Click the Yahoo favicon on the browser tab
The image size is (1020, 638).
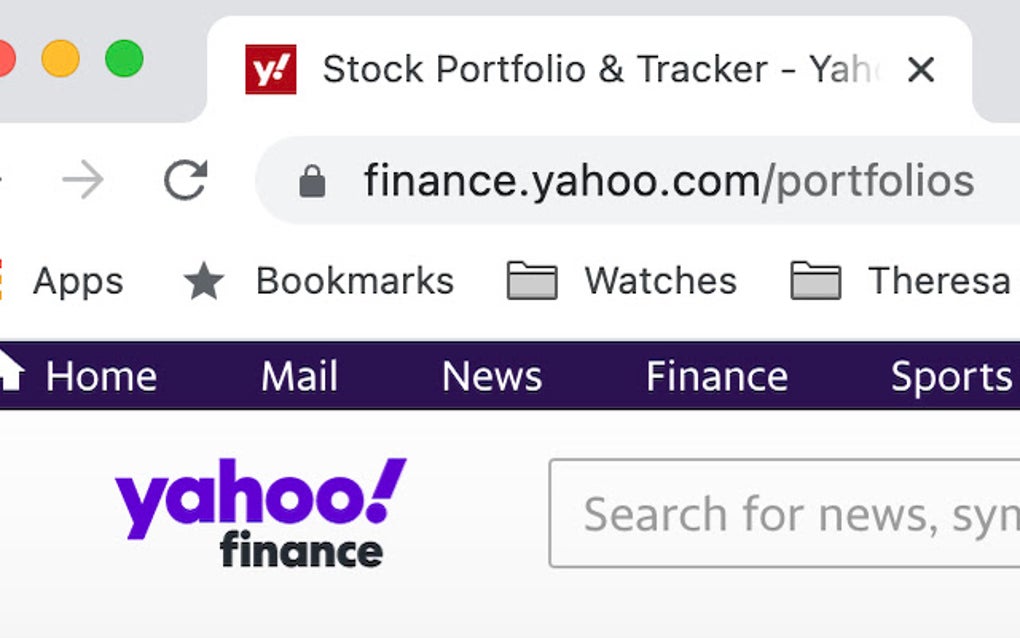(x=272, y=68)
